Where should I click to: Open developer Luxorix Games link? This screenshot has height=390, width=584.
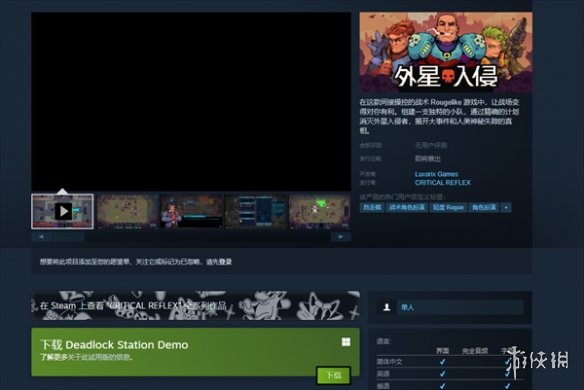pyautogui.click(x=436, y=174)
